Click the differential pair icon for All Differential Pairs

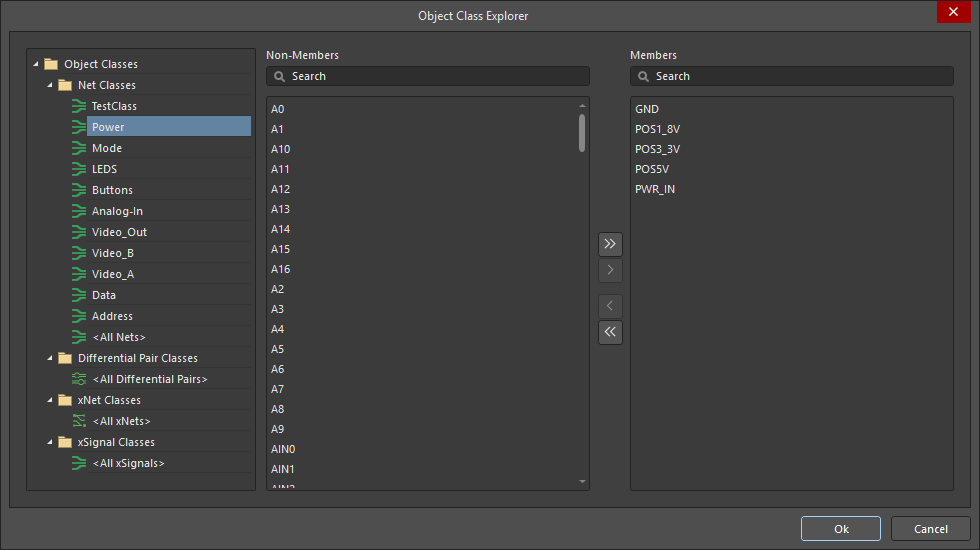[79, 379]
